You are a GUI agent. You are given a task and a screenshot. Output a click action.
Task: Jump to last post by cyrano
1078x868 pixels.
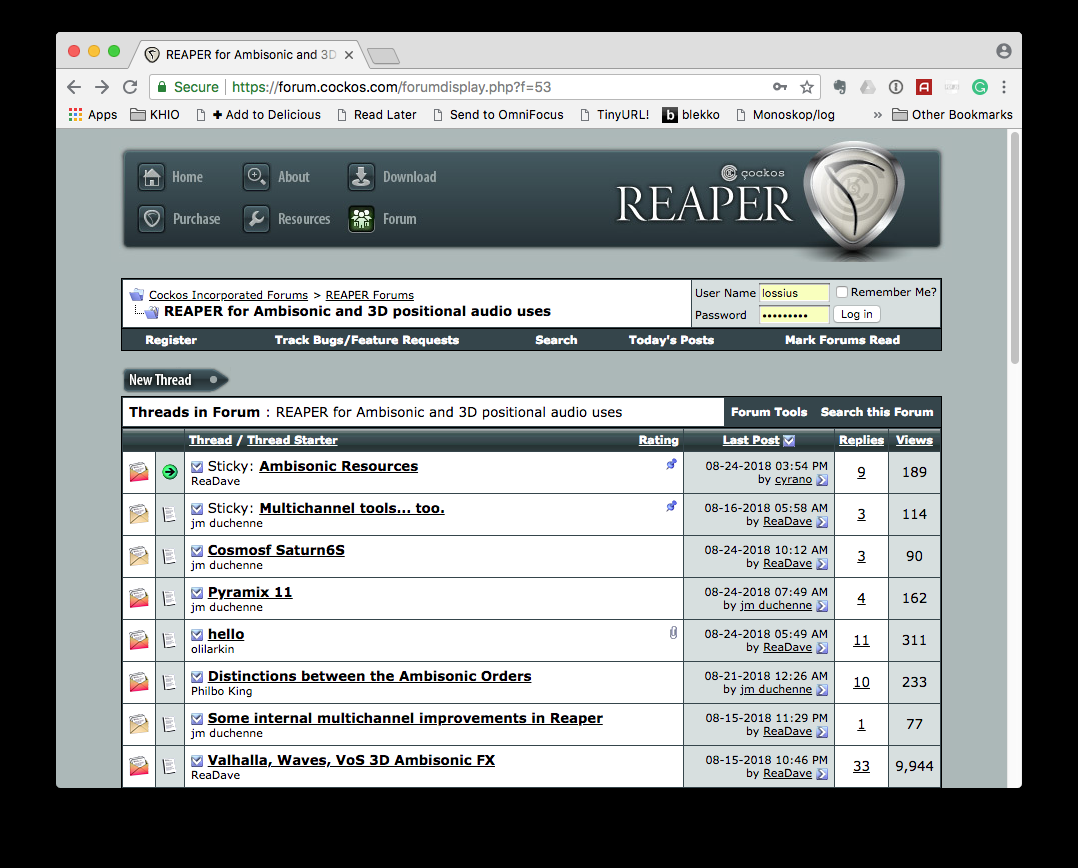[822, 481]
